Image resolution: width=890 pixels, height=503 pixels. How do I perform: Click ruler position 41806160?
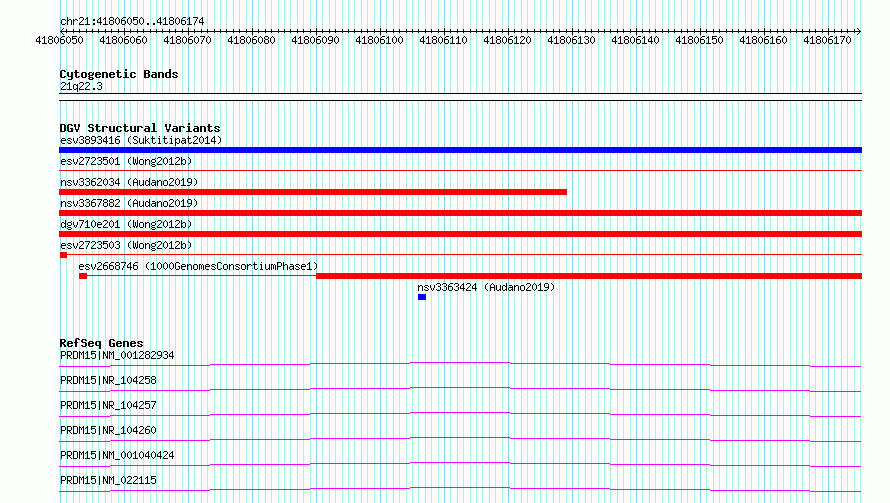coord(763,40)
